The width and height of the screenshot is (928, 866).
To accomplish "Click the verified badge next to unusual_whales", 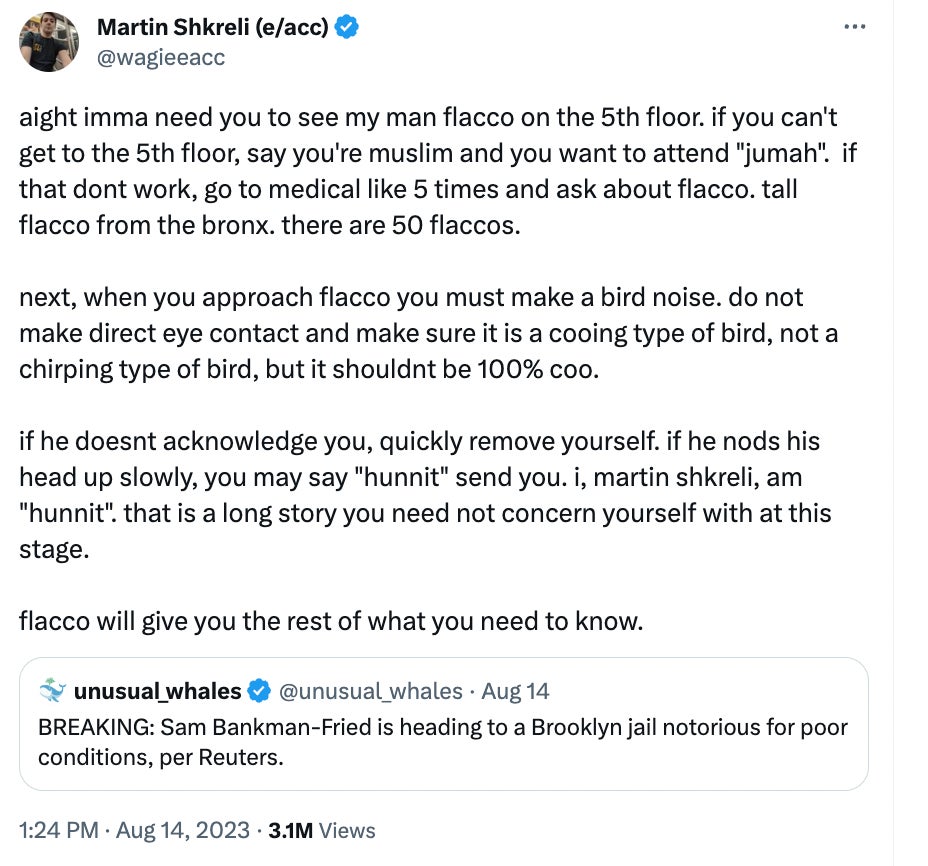I will 259,691.
